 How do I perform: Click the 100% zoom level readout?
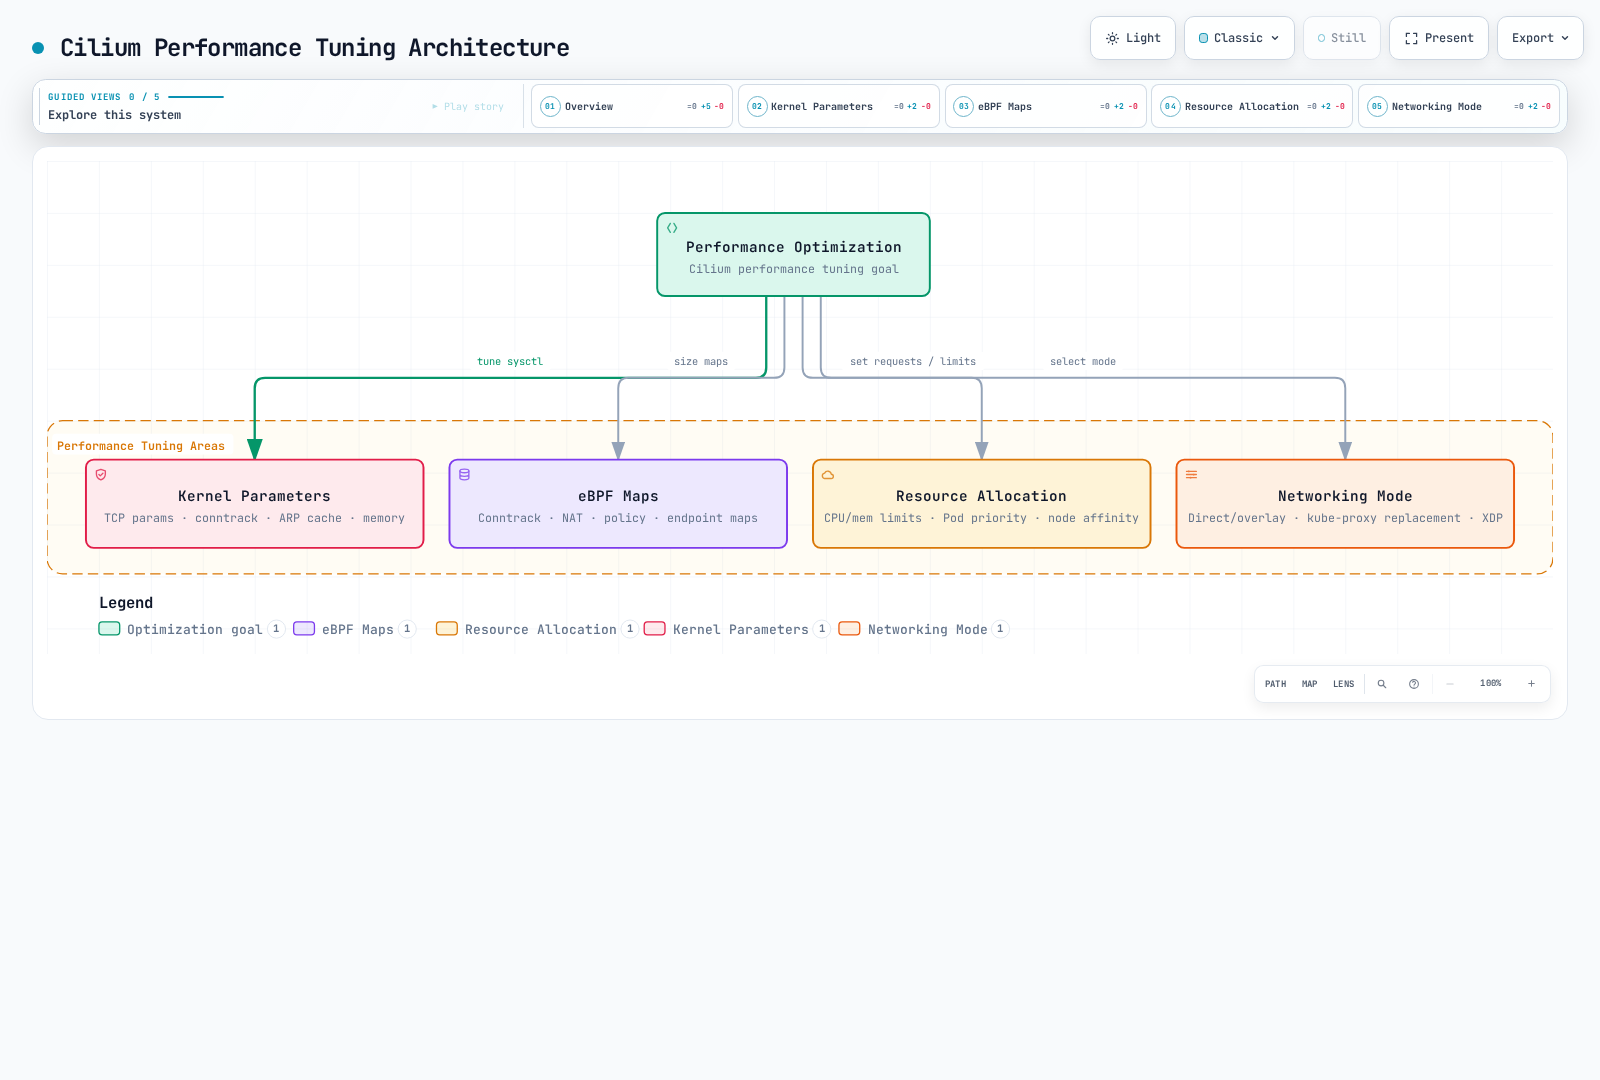[1491, 684]
